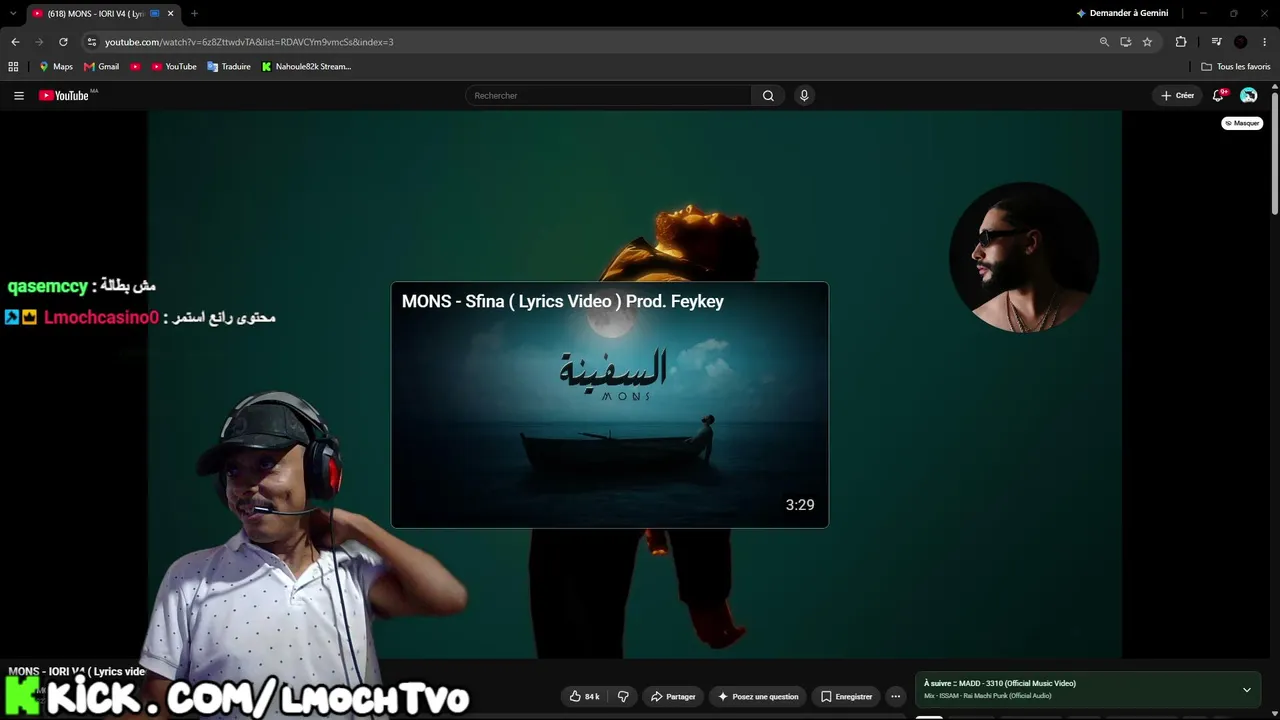
Task: Click the zoom magnifier in address bar
Action: 1104,42
